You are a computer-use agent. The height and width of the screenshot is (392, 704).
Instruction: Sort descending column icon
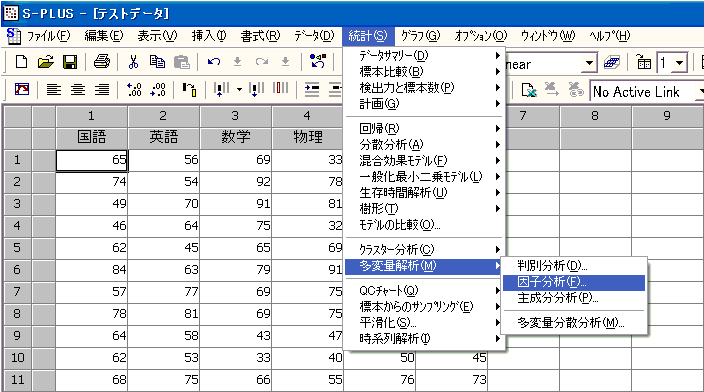click(256, 89)
